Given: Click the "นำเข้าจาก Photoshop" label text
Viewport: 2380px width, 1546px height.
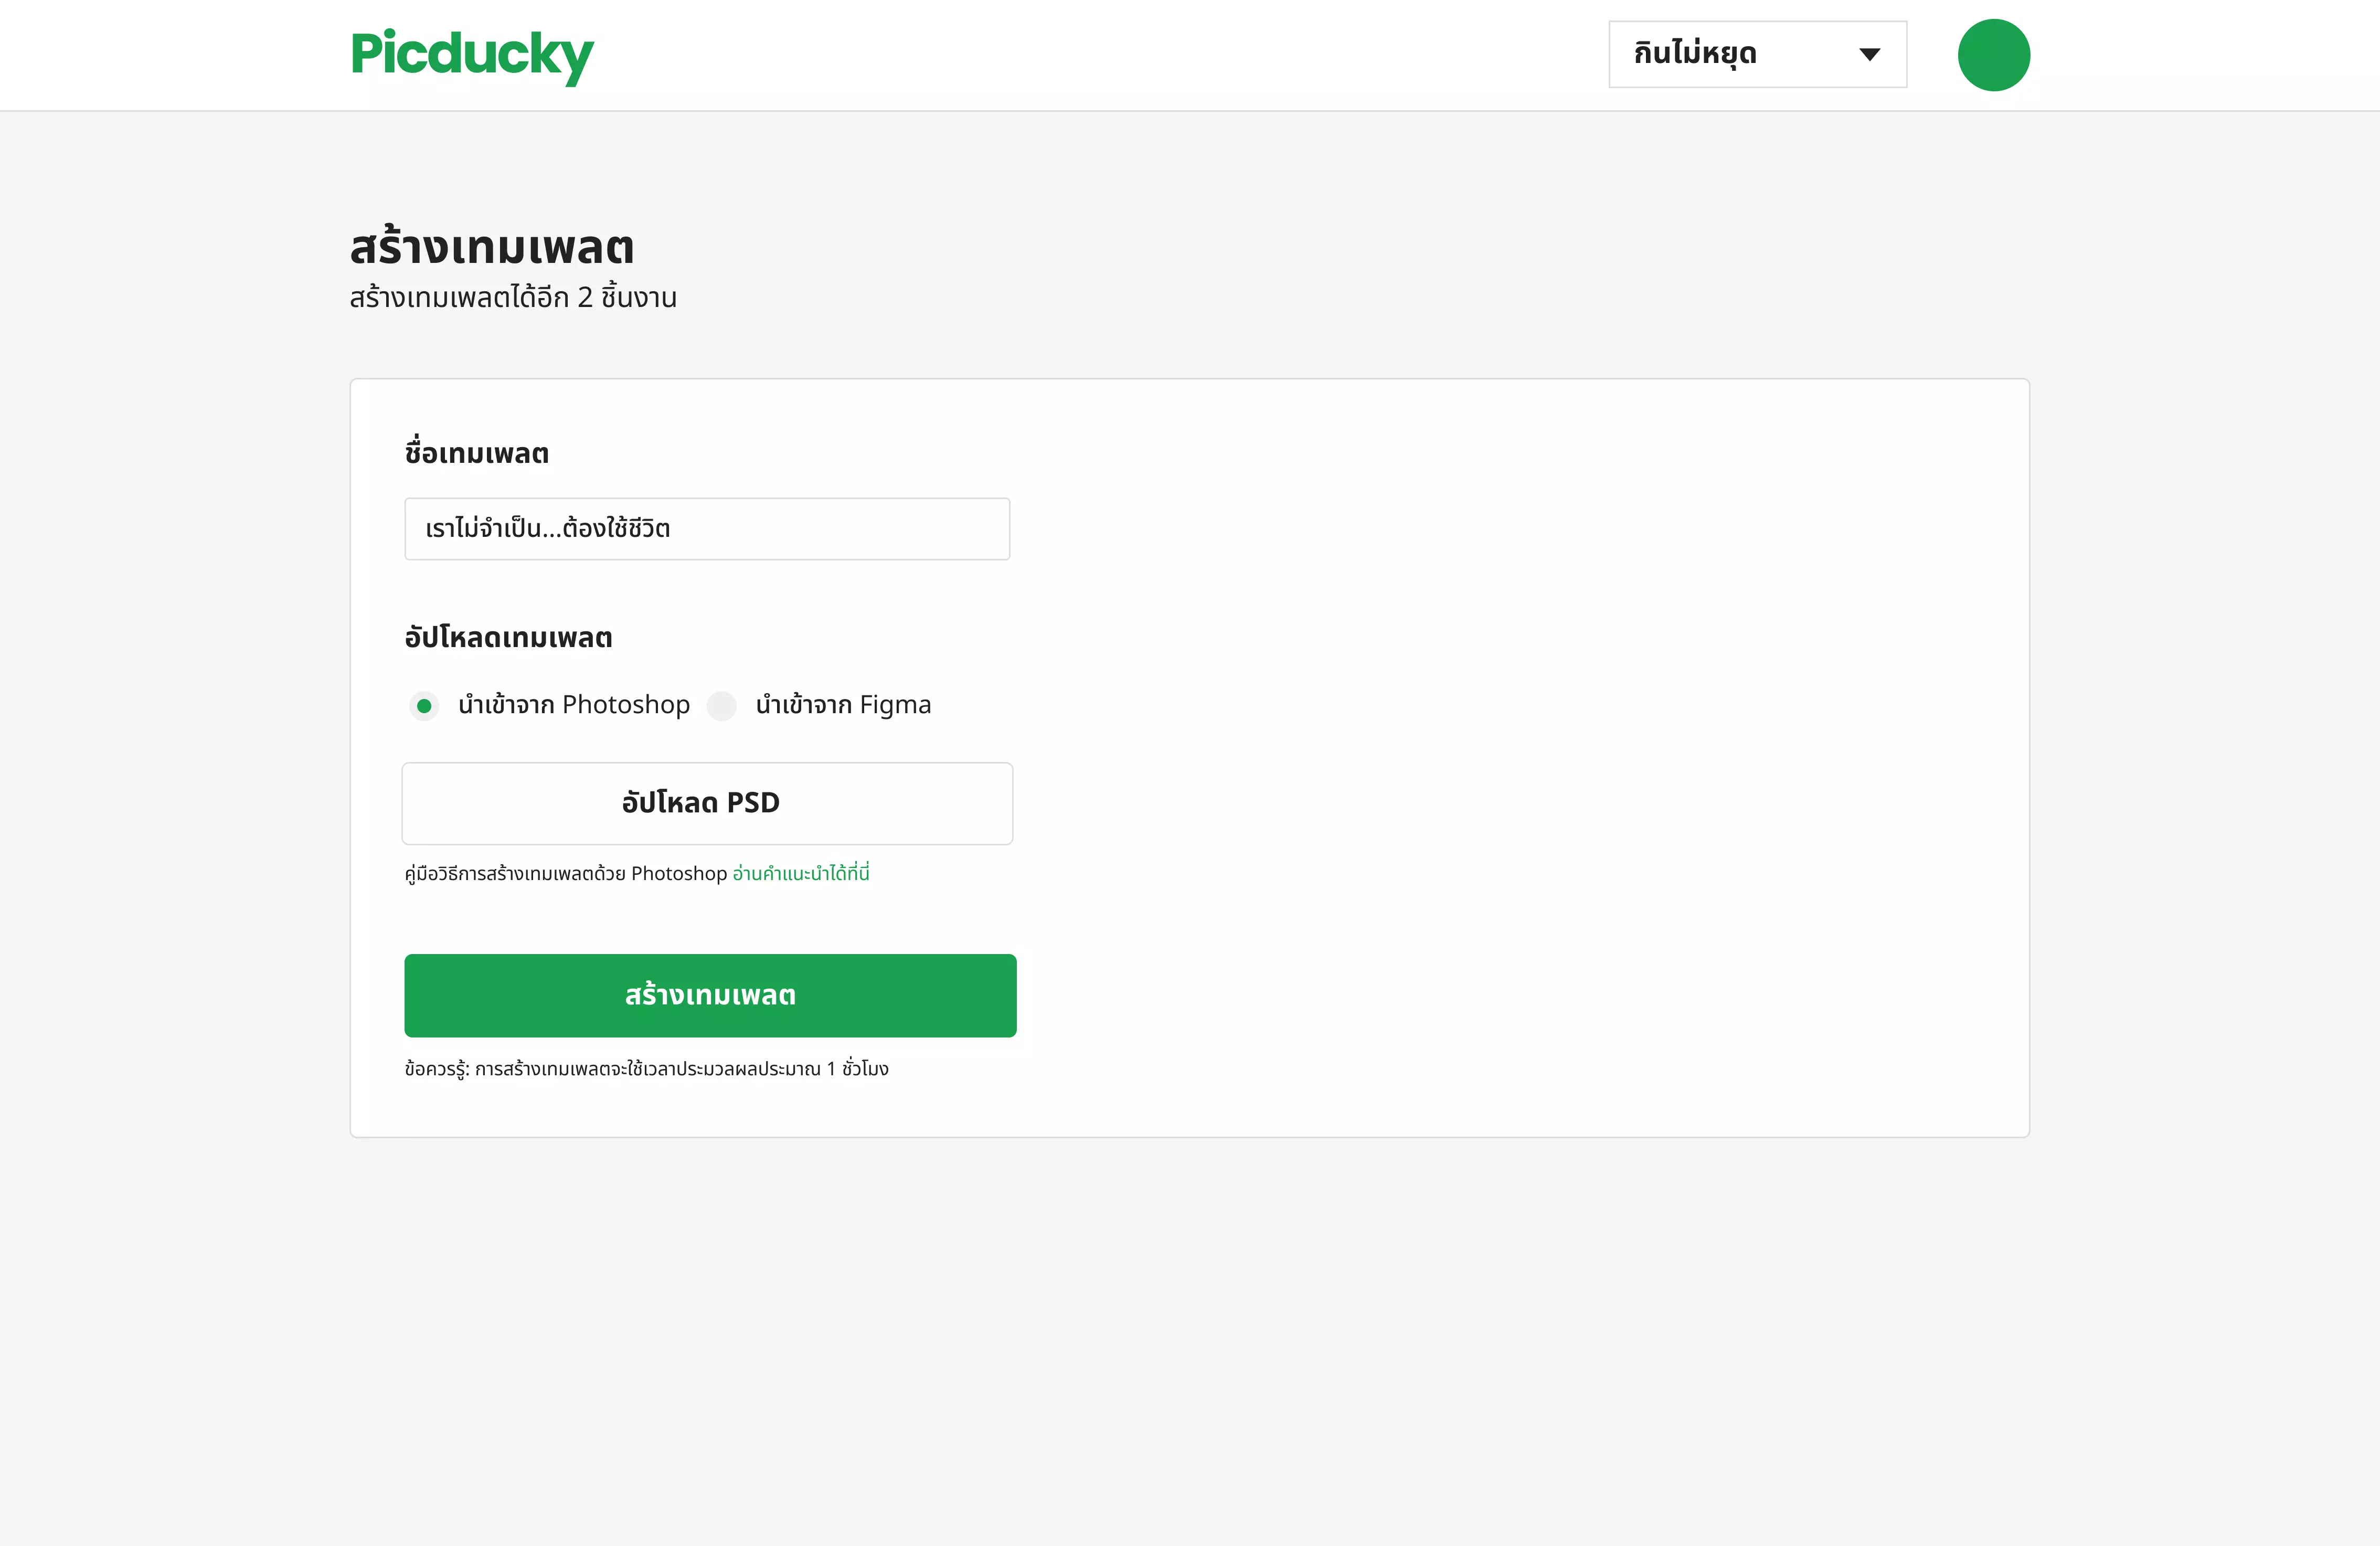Looking at the screenshot, I should [x=574, y=705].
